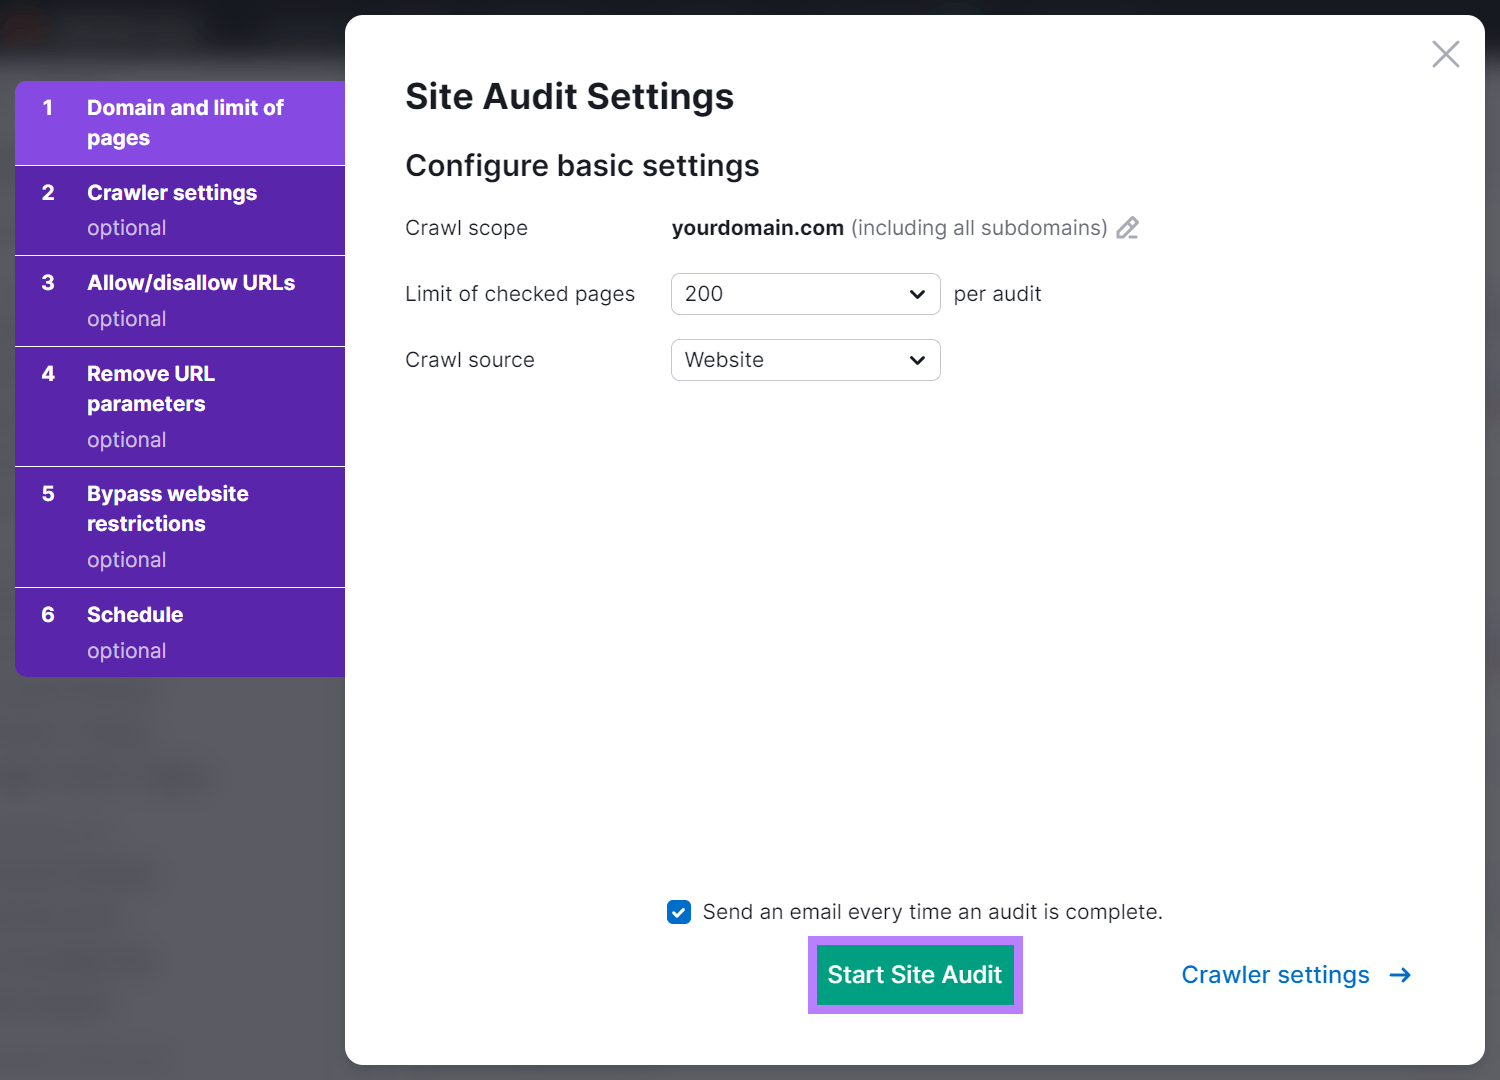
Task: Select the Domain and limit of pages step
Action: point(180,122)
